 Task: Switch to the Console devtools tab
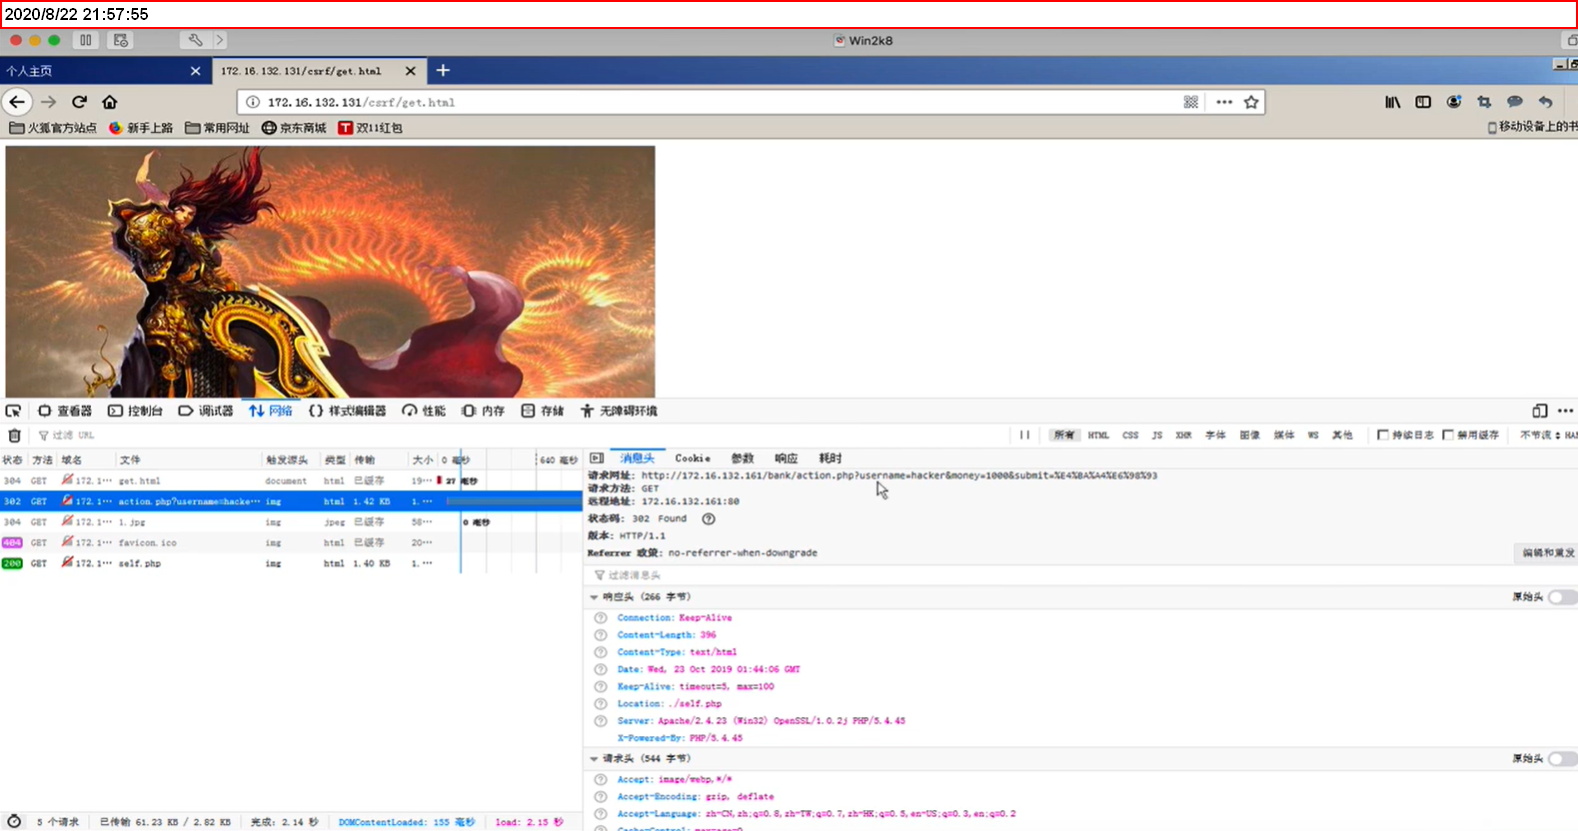click(x=135, y=411)
